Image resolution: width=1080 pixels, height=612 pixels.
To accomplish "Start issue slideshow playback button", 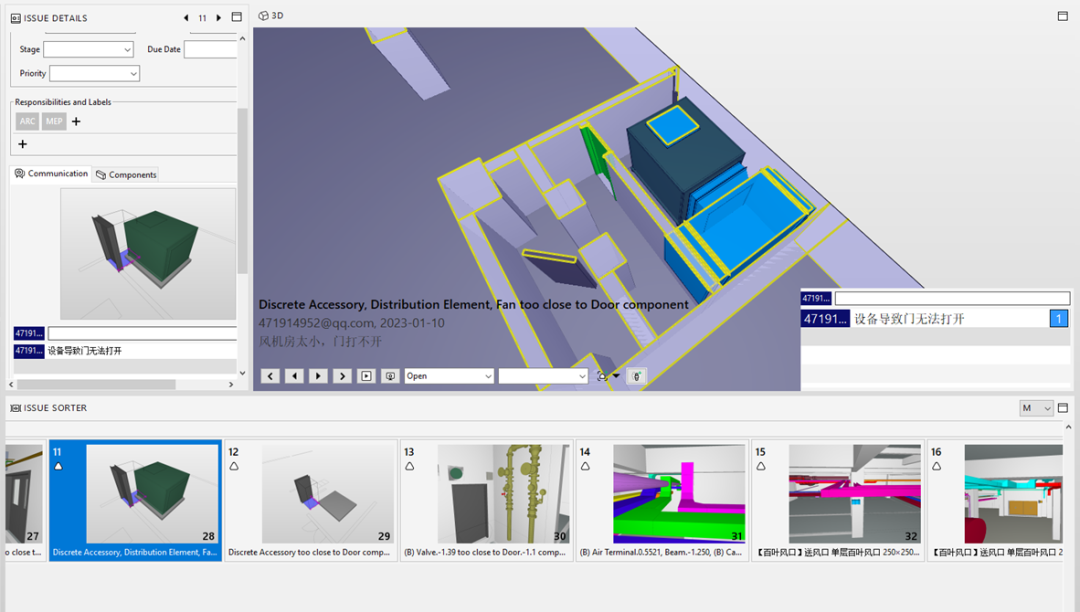I will 366,376.
